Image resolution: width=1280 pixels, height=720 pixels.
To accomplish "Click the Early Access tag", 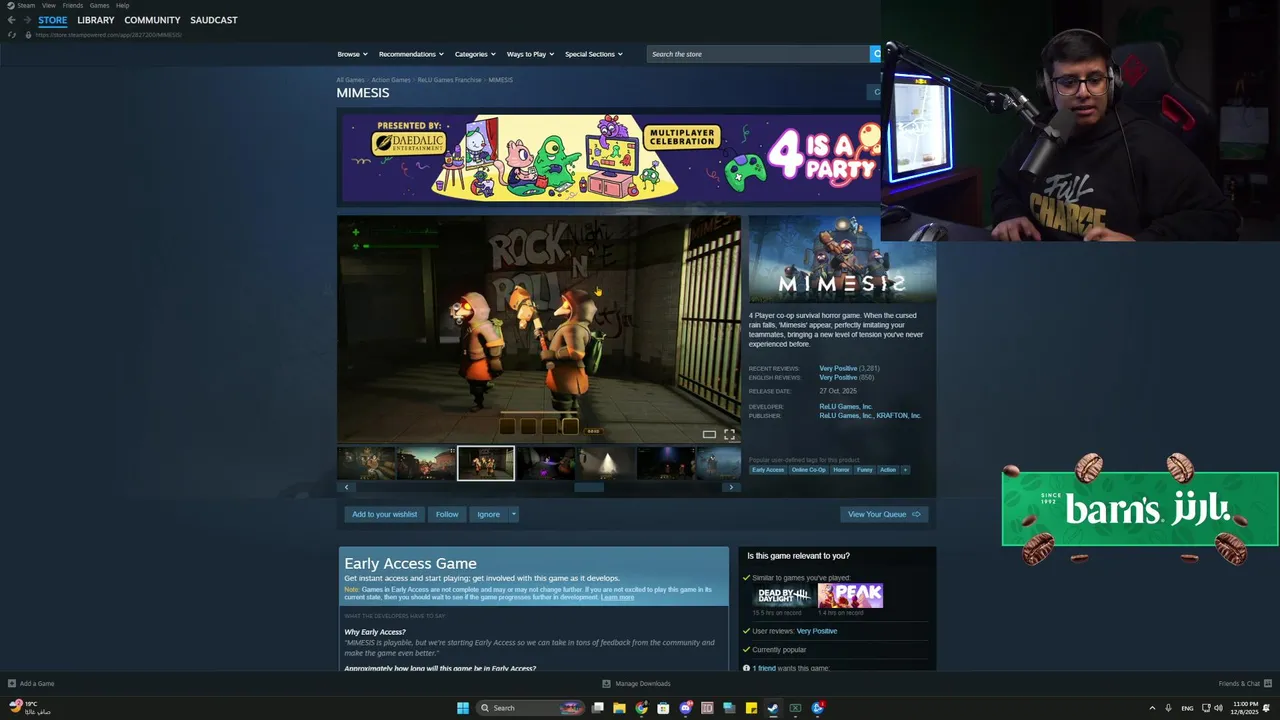I will click(x=768, y=470).
